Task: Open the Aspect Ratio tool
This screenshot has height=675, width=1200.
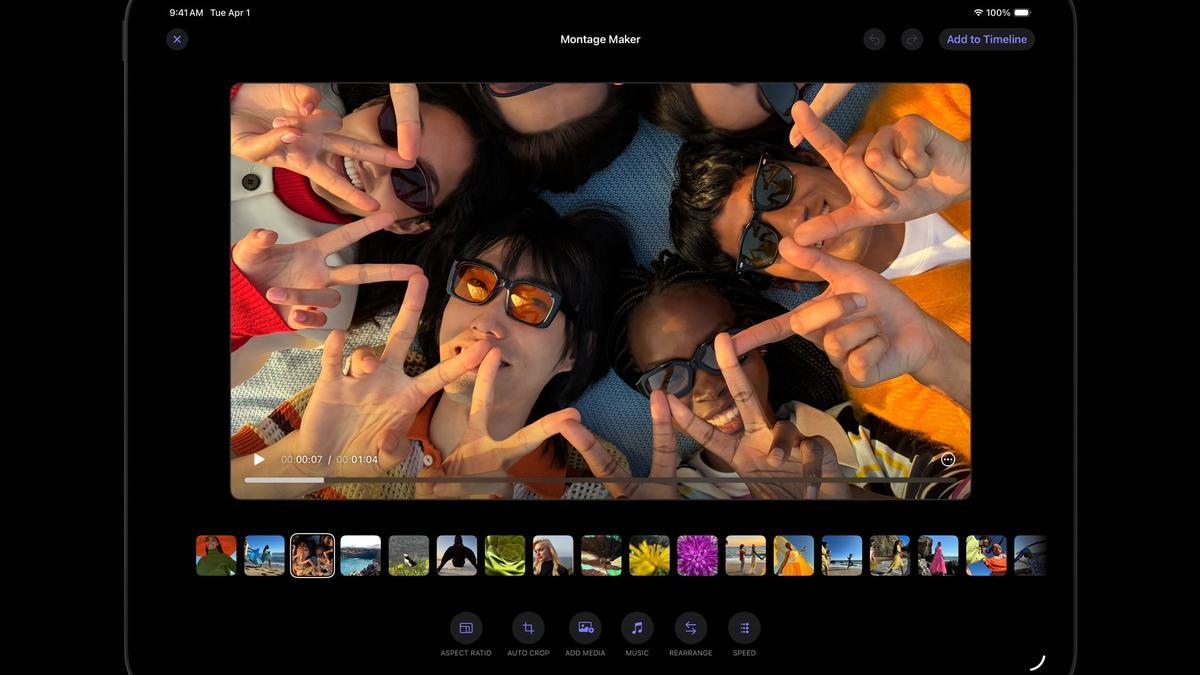Action: [466, 628]
